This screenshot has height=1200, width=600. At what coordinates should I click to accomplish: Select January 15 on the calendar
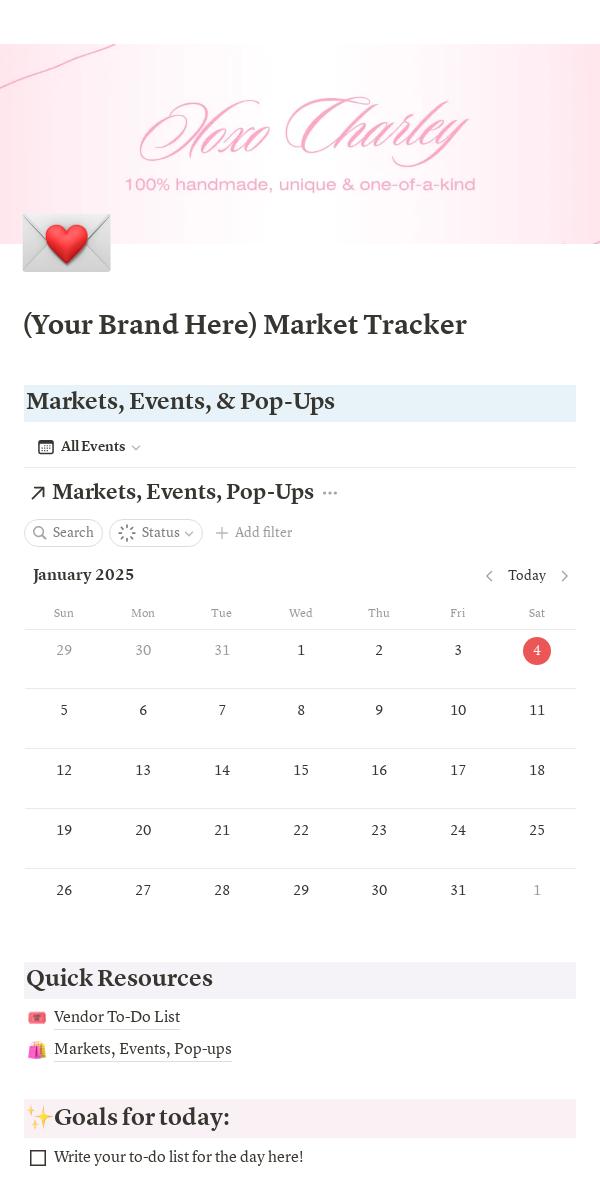301,770
